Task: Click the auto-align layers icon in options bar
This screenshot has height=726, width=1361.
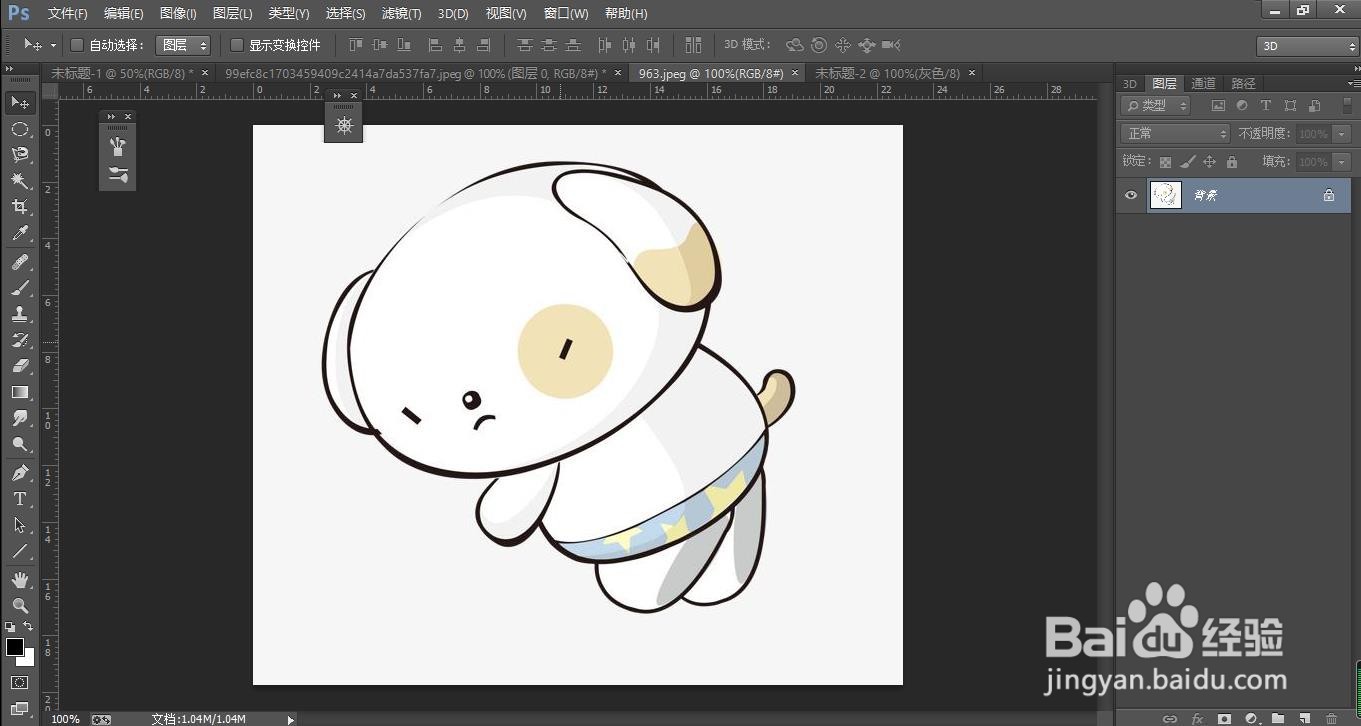Action: (x=693, y=45)
